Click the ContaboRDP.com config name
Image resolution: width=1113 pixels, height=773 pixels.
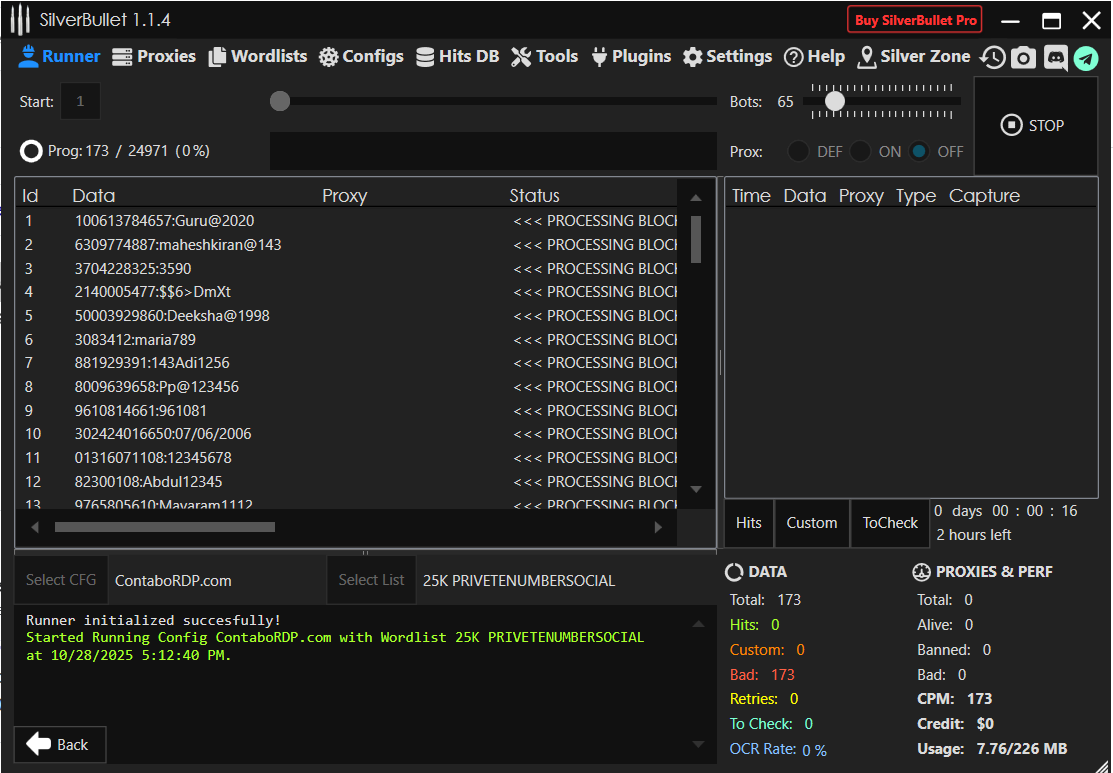pos(173,581)
